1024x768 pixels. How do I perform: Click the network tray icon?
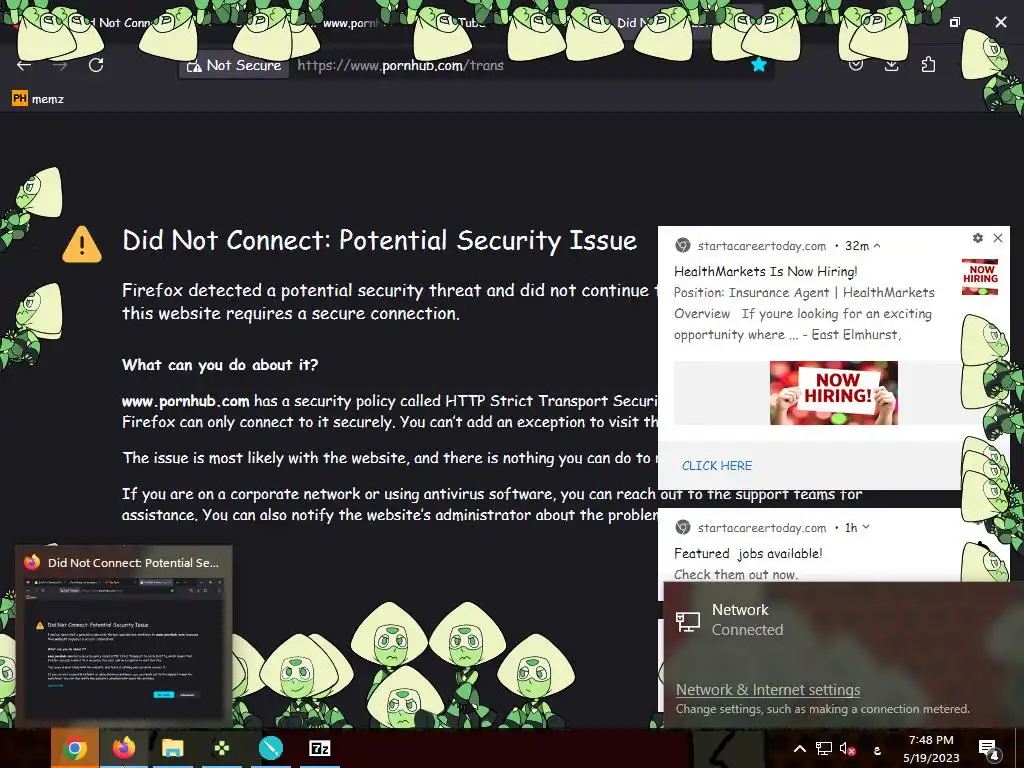pos(824,749)
